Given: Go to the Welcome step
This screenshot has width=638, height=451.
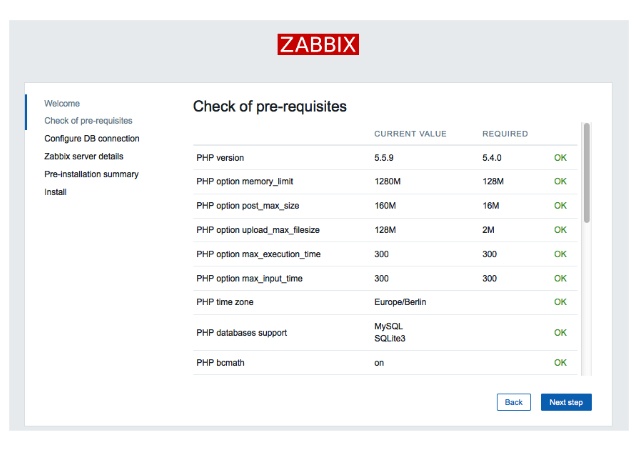Looking at the screenshot, I should [62, 103].
